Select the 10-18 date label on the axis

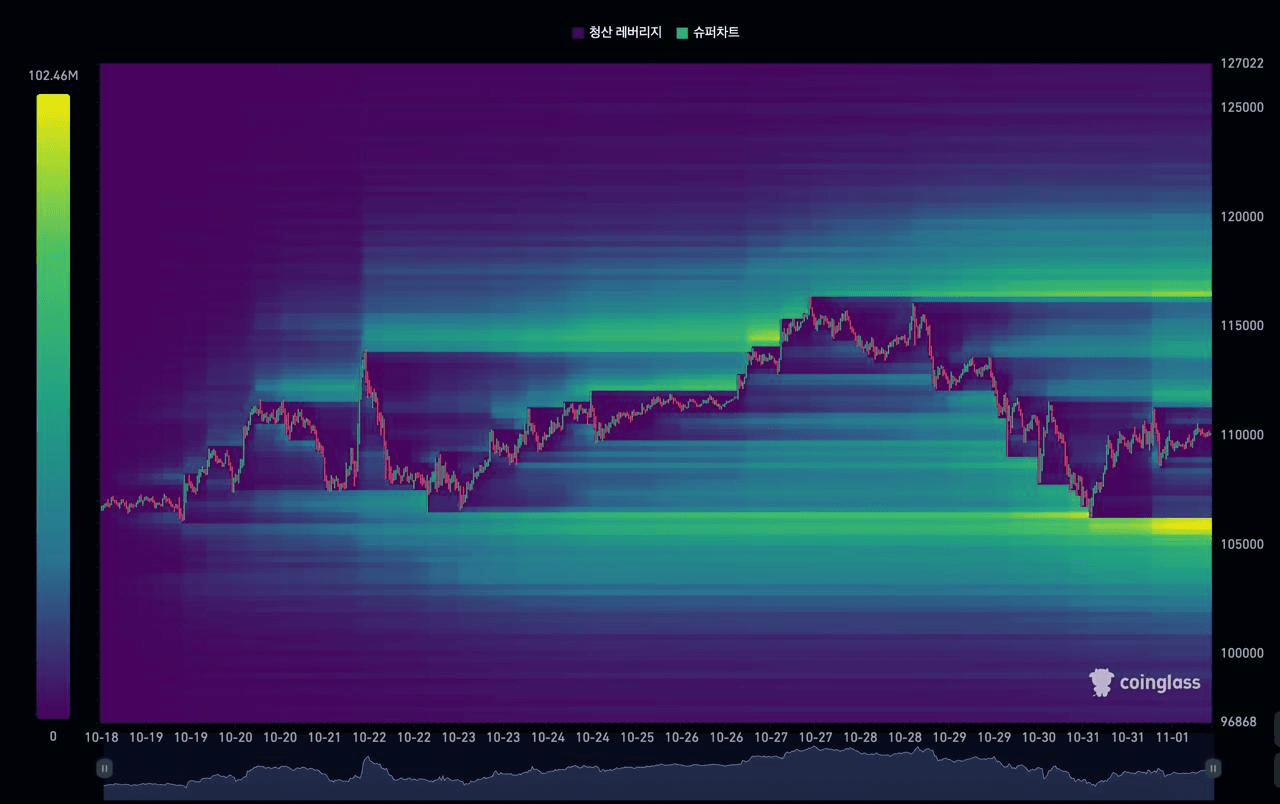100,737
